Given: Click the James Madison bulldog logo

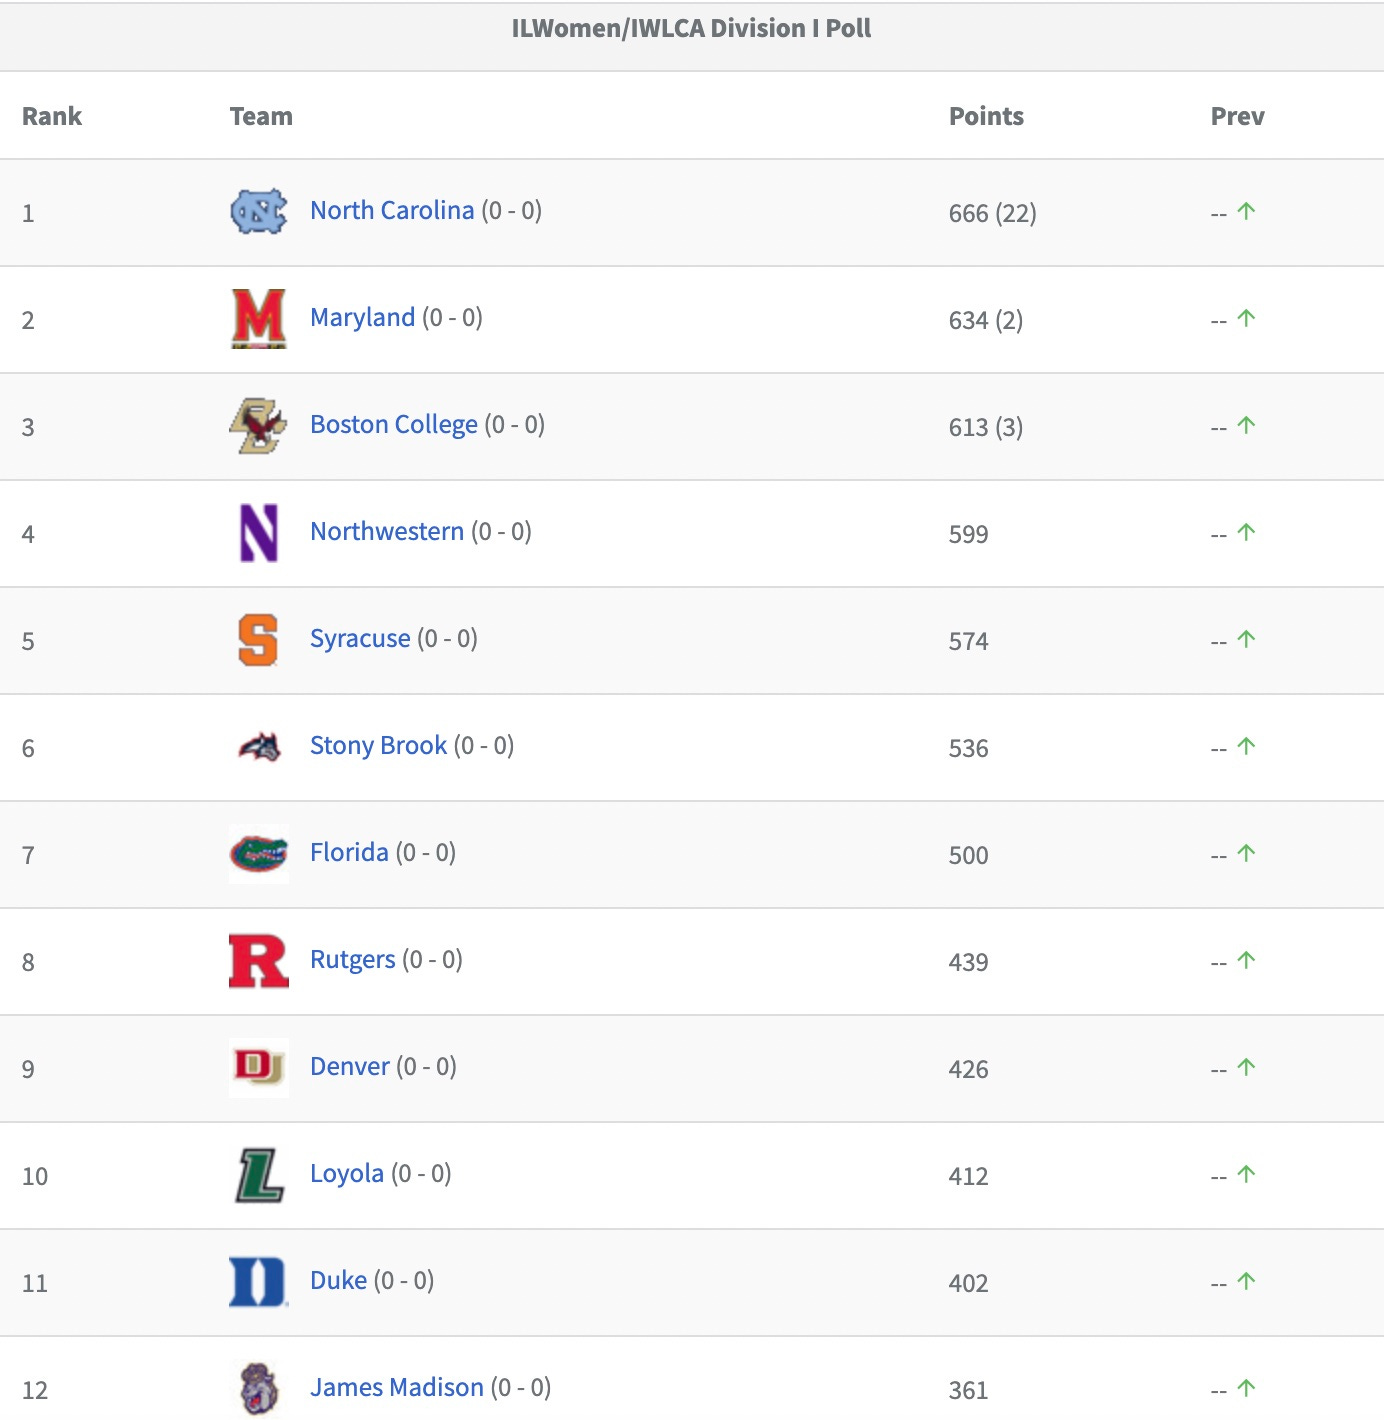Looking at the screenshot, I should [259, 1388].
